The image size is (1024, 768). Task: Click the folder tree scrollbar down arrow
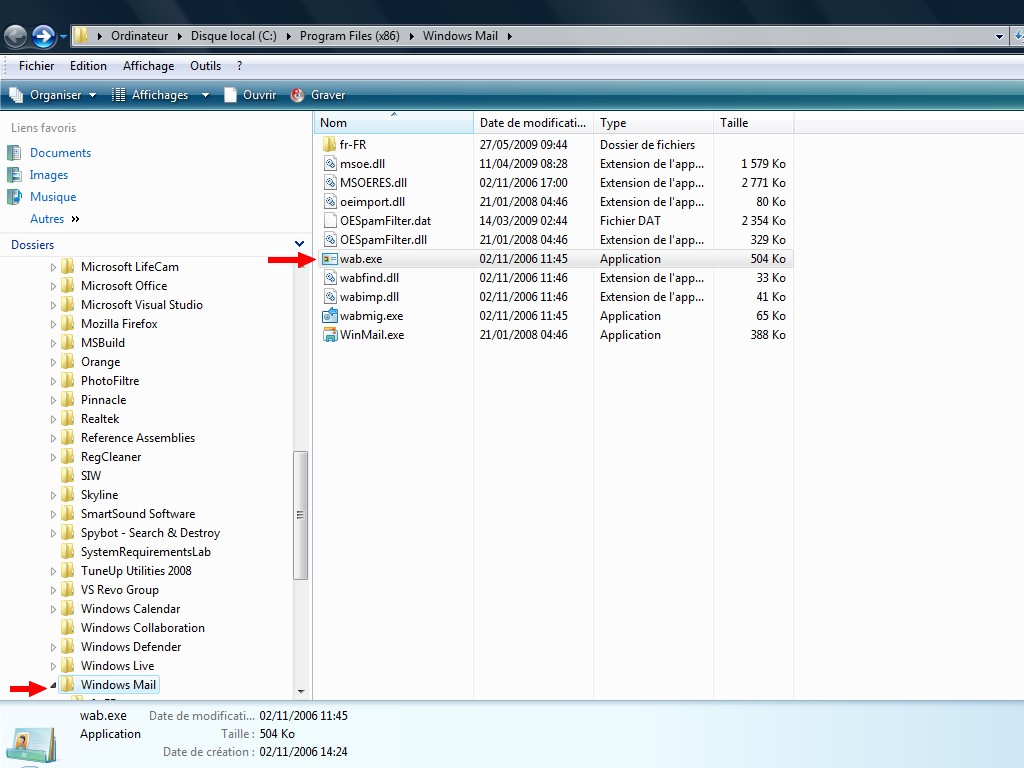tap(301, 691)
